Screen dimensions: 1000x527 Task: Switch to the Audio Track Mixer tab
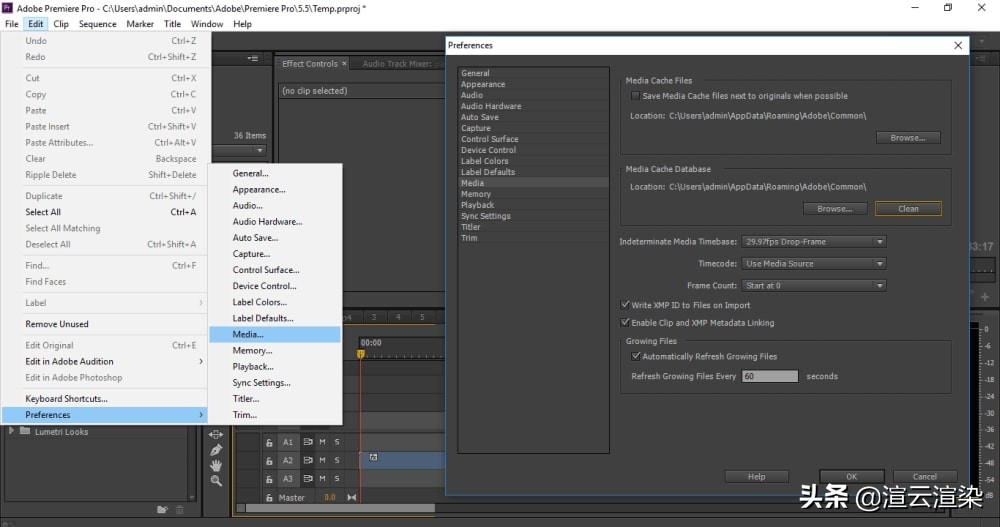click(x=397, y=64)
